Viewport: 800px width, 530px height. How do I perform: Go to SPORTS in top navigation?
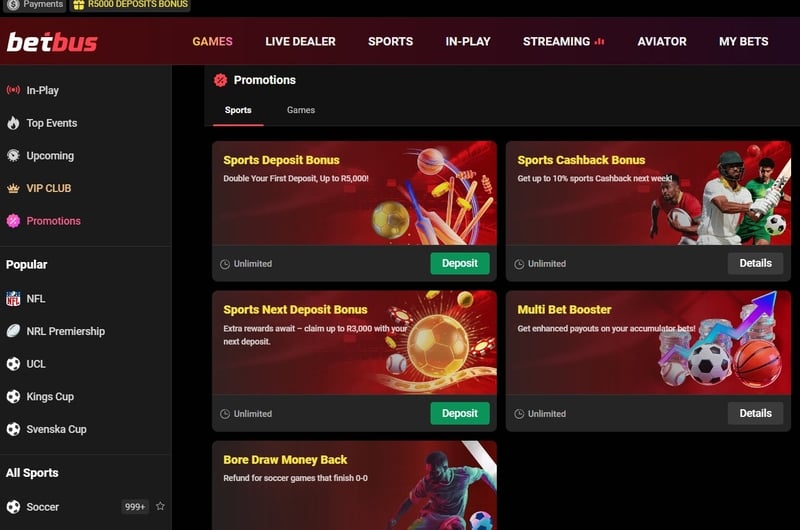click(x=390, y=41)
